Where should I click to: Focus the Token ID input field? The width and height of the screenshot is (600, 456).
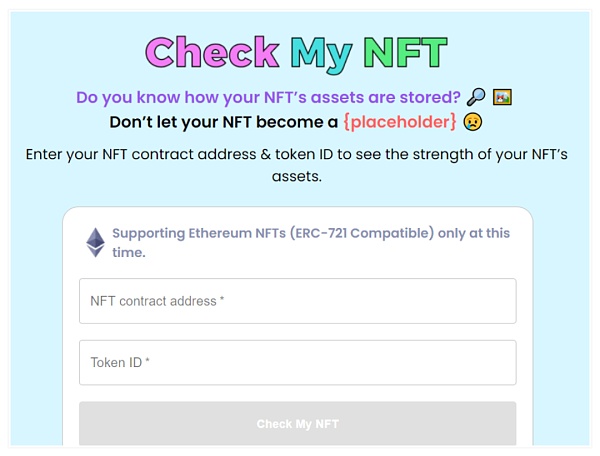297,363
